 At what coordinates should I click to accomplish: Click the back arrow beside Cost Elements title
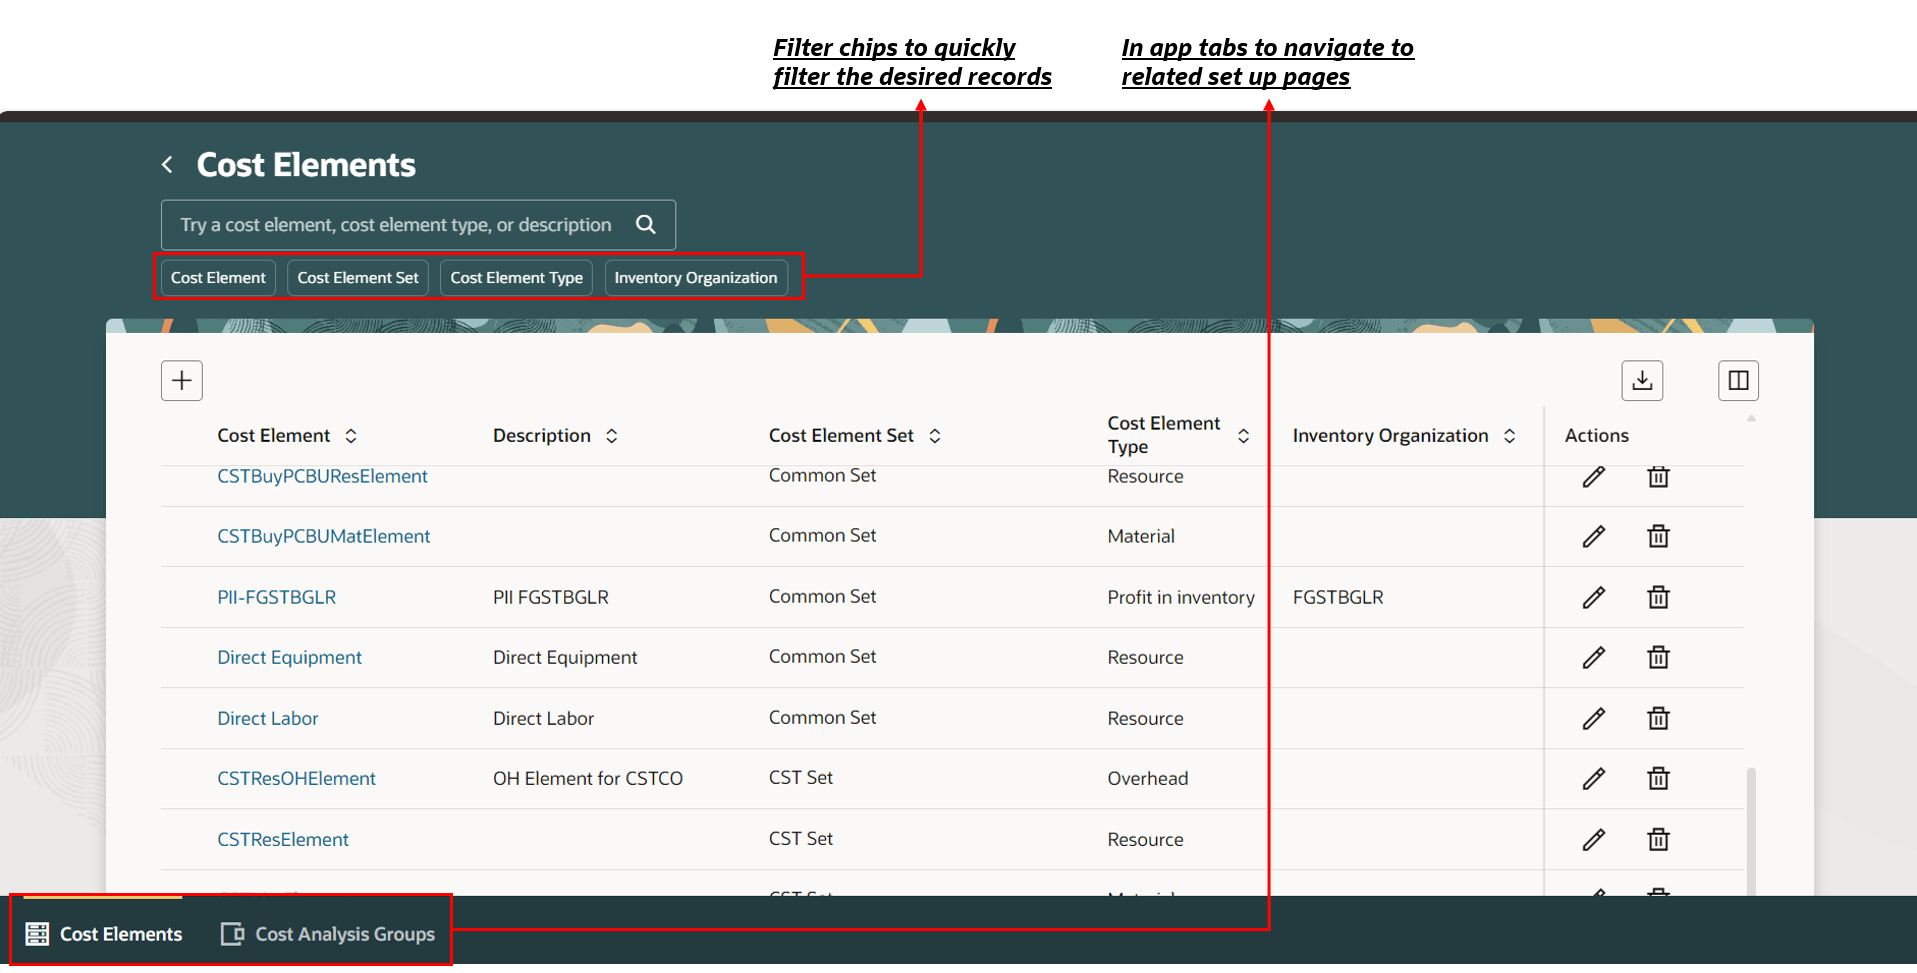pos(167,164)
